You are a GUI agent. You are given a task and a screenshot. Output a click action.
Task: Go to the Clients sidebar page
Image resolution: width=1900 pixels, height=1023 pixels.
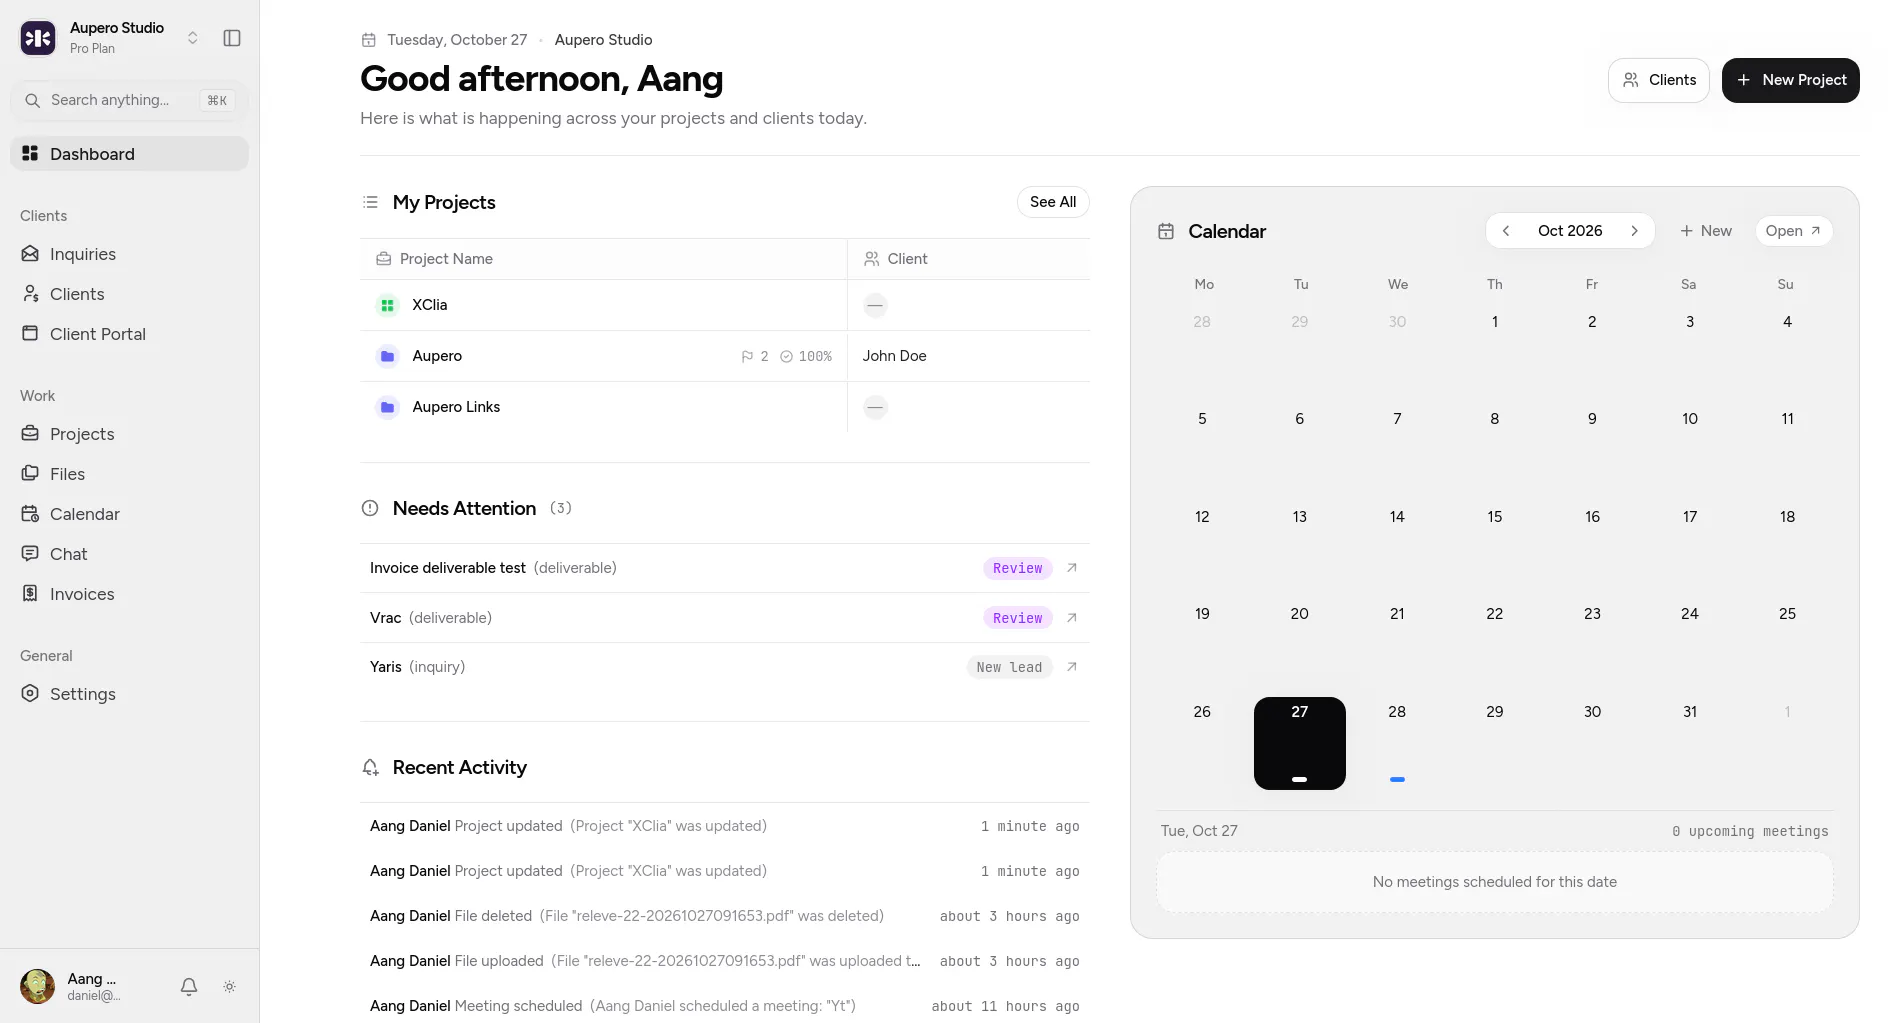129,294
